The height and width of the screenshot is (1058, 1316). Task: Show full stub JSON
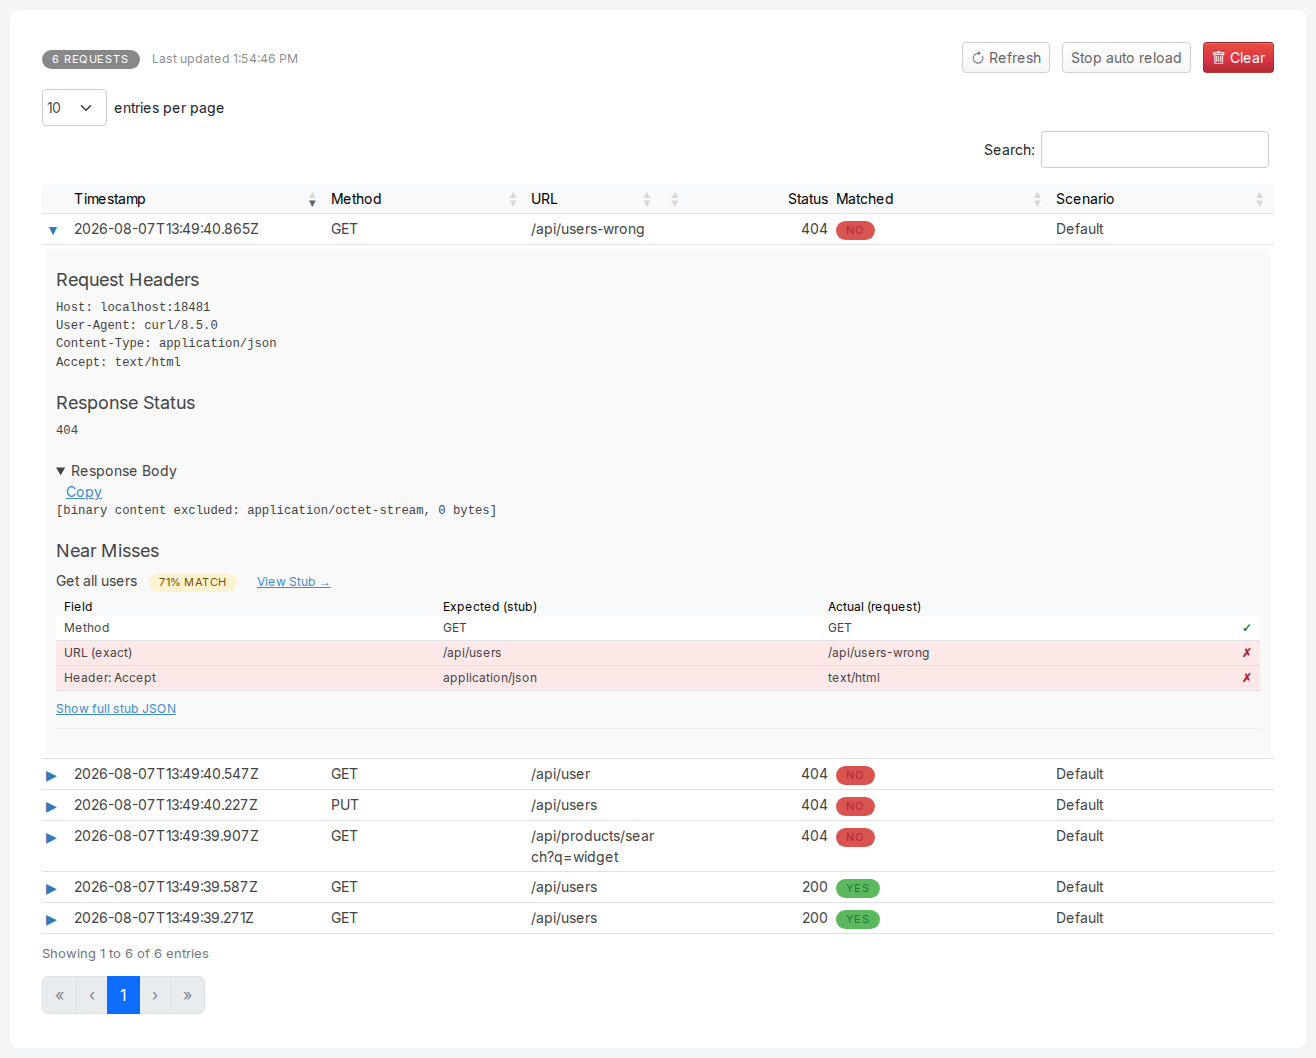(x=116, y=709)
